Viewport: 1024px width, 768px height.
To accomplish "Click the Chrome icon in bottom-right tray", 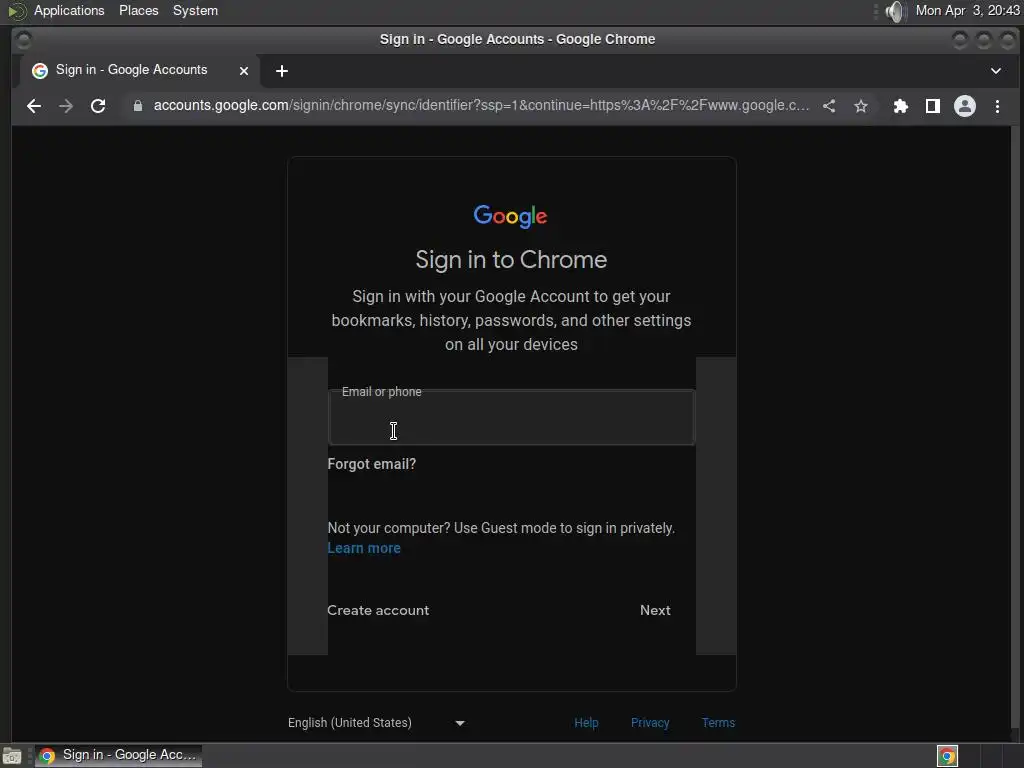I will (x=947, y=756).
